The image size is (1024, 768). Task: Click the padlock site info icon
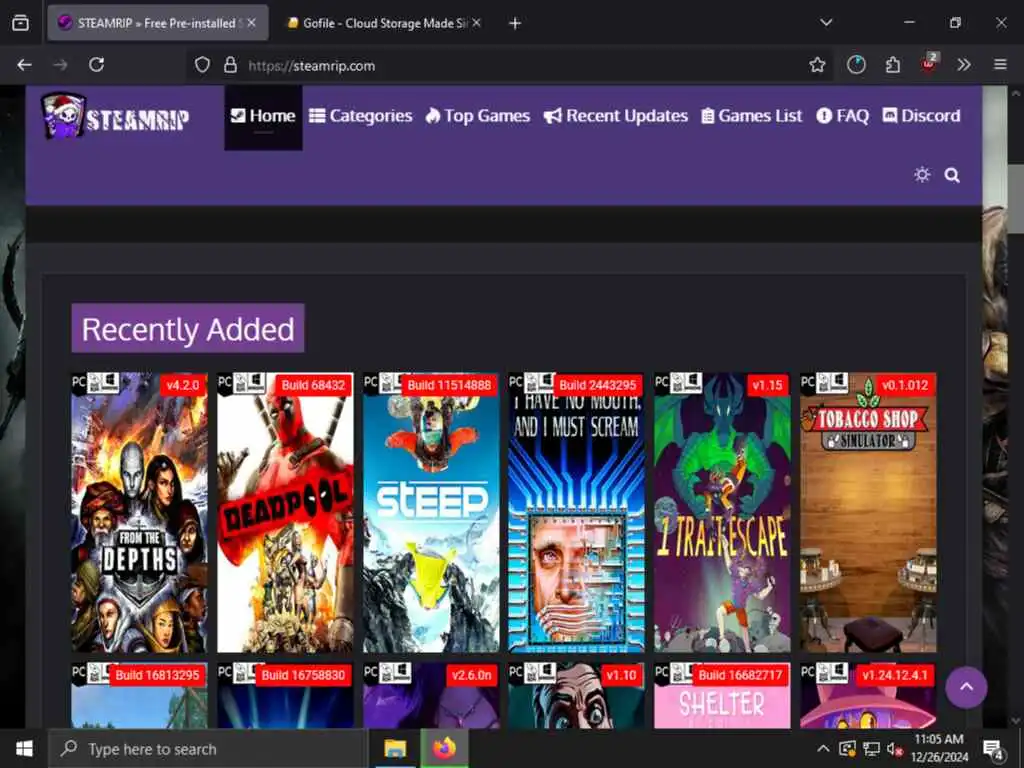click(x=230, y=65)
